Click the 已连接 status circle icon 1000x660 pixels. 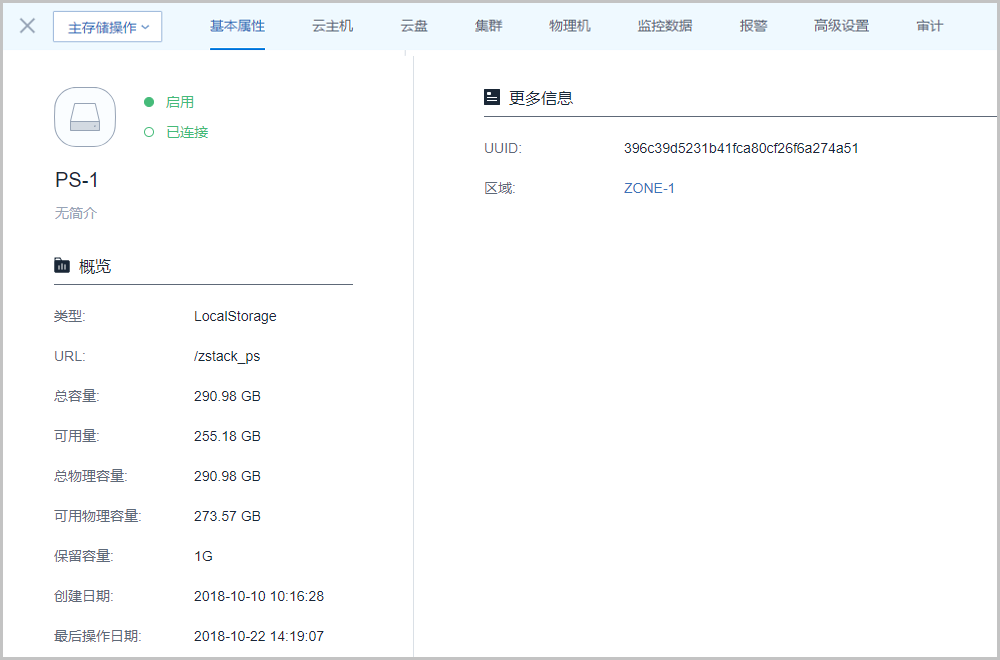(149, 132)
